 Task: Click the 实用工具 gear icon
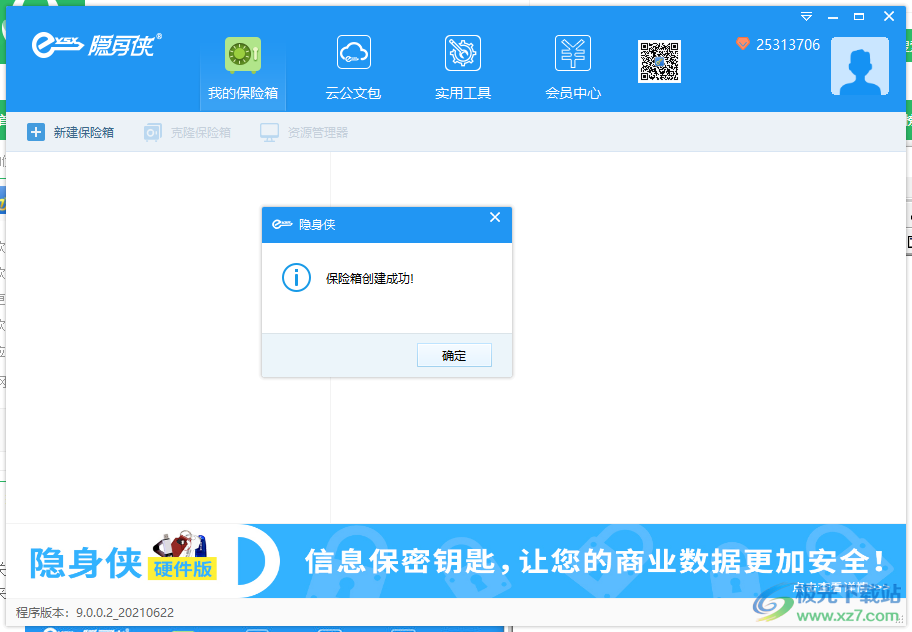point(462,52)
